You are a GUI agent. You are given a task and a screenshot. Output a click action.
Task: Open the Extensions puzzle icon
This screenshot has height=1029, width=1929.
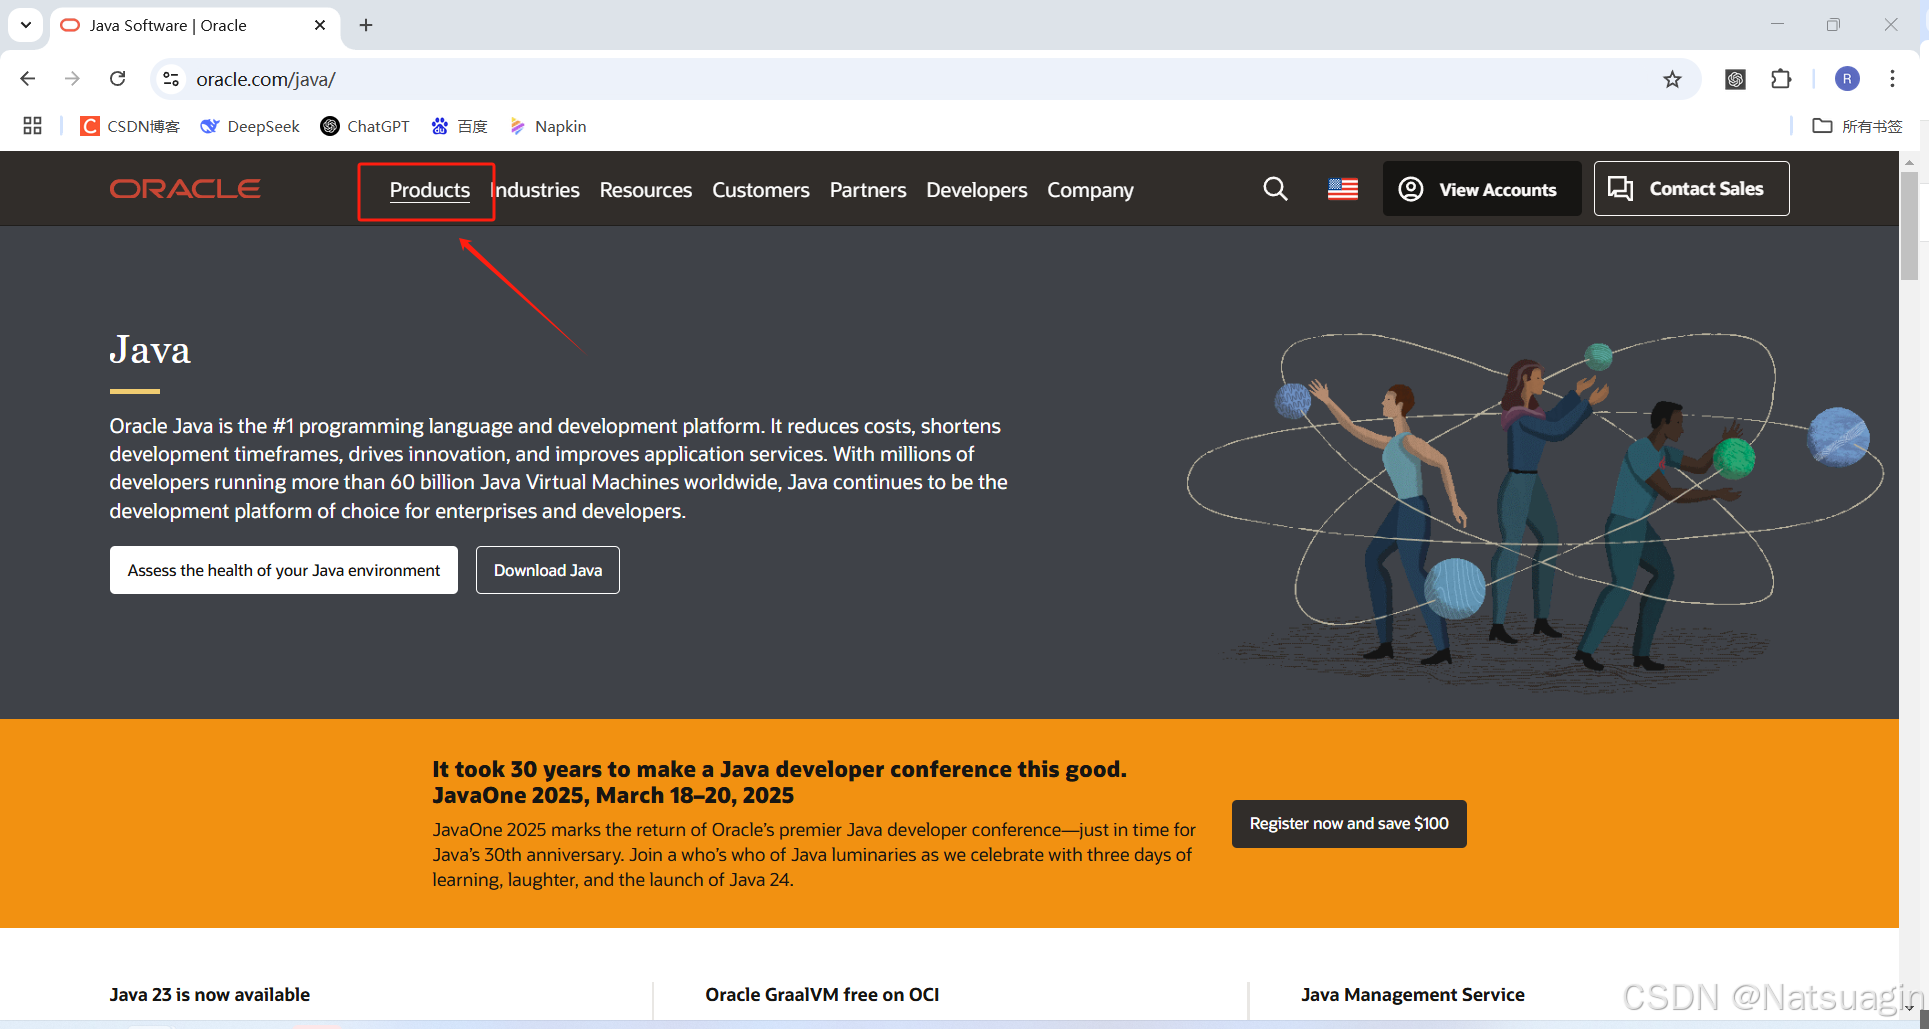pos(1781,79)
